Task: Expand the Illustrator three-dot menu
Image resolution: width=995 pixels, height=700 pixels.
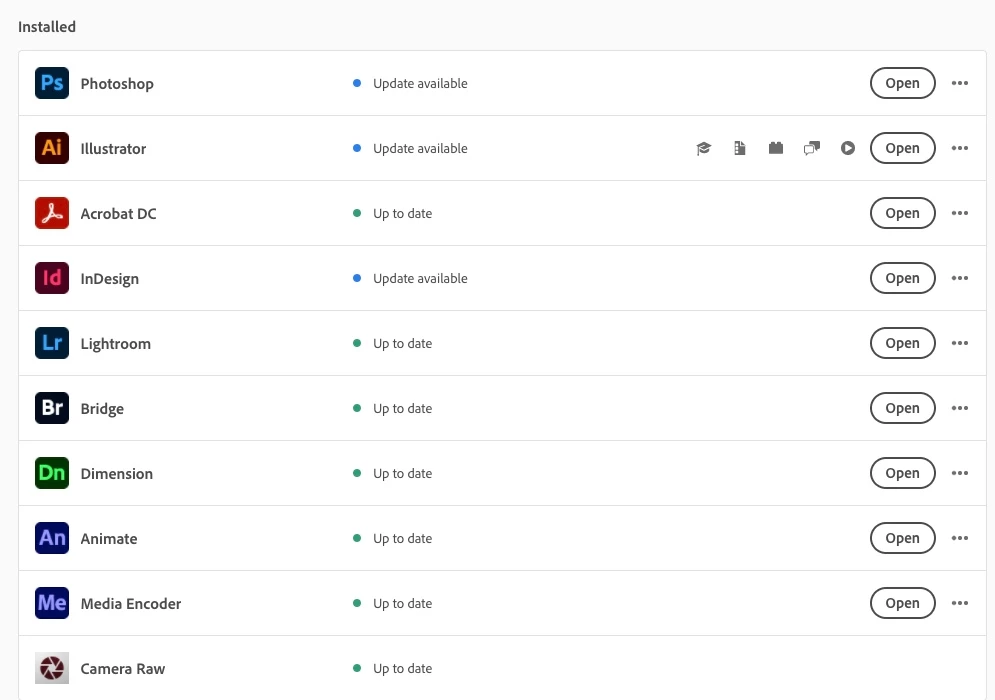Action: 960,148
